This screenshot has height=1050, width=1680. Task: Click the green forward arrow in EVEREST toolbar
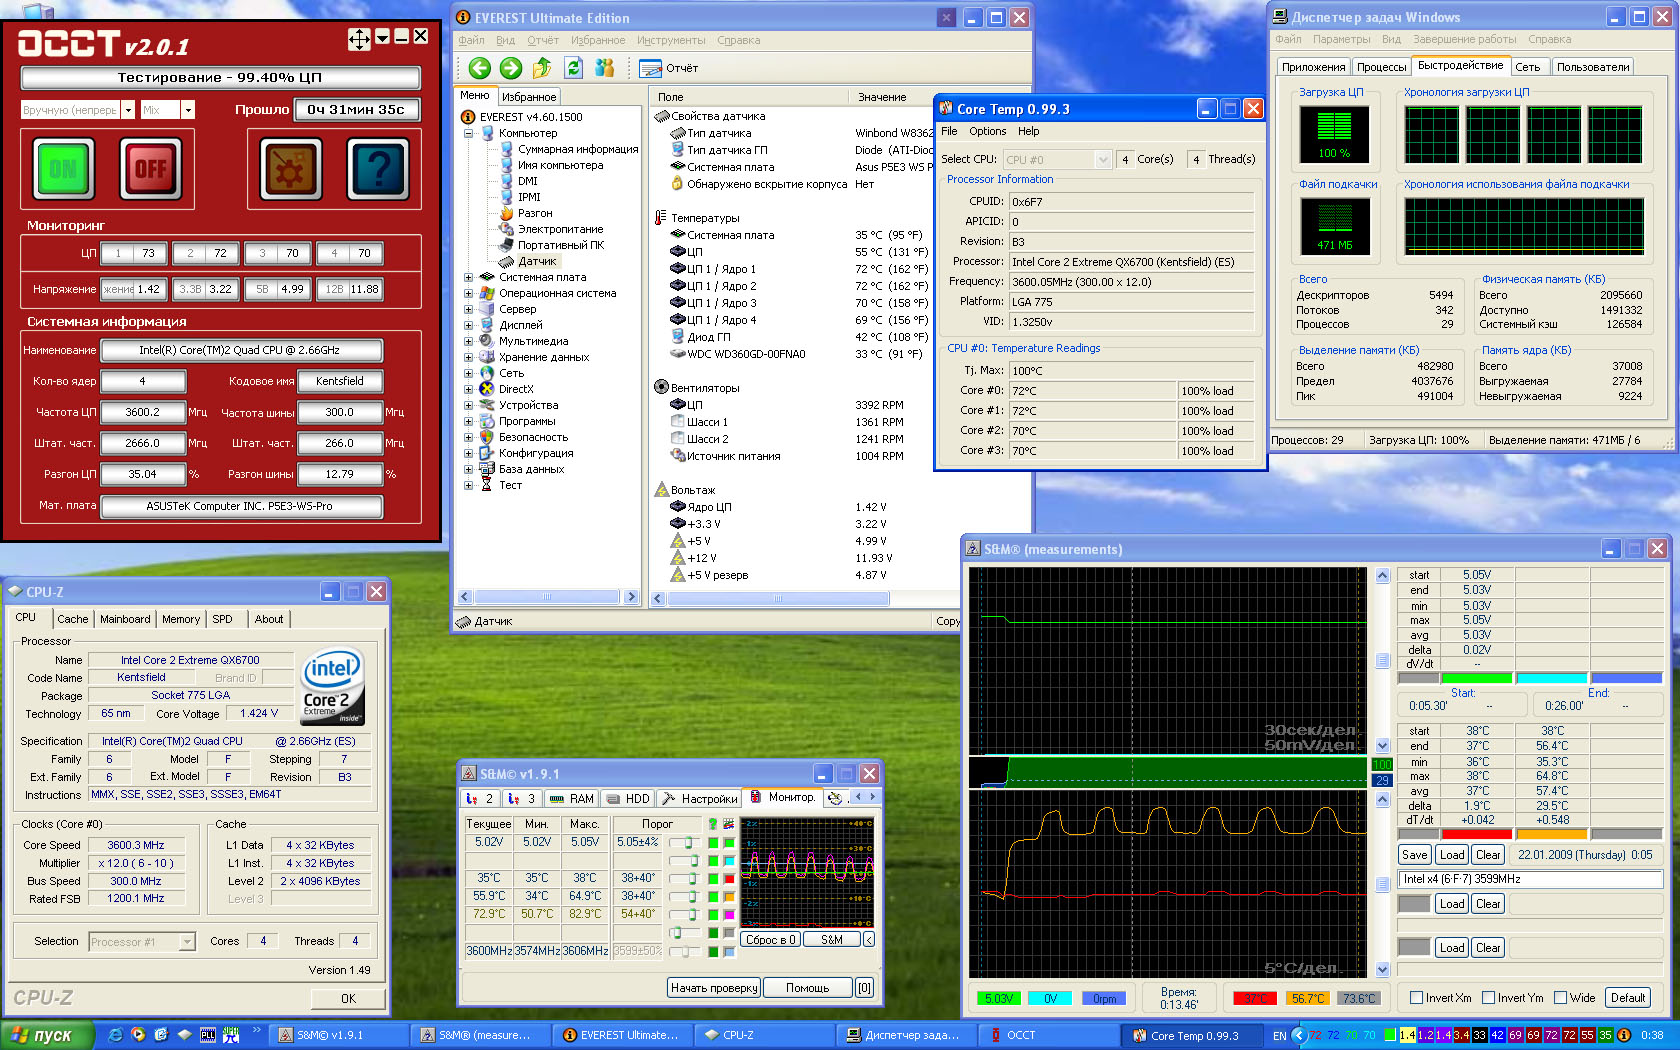point(511,68)
